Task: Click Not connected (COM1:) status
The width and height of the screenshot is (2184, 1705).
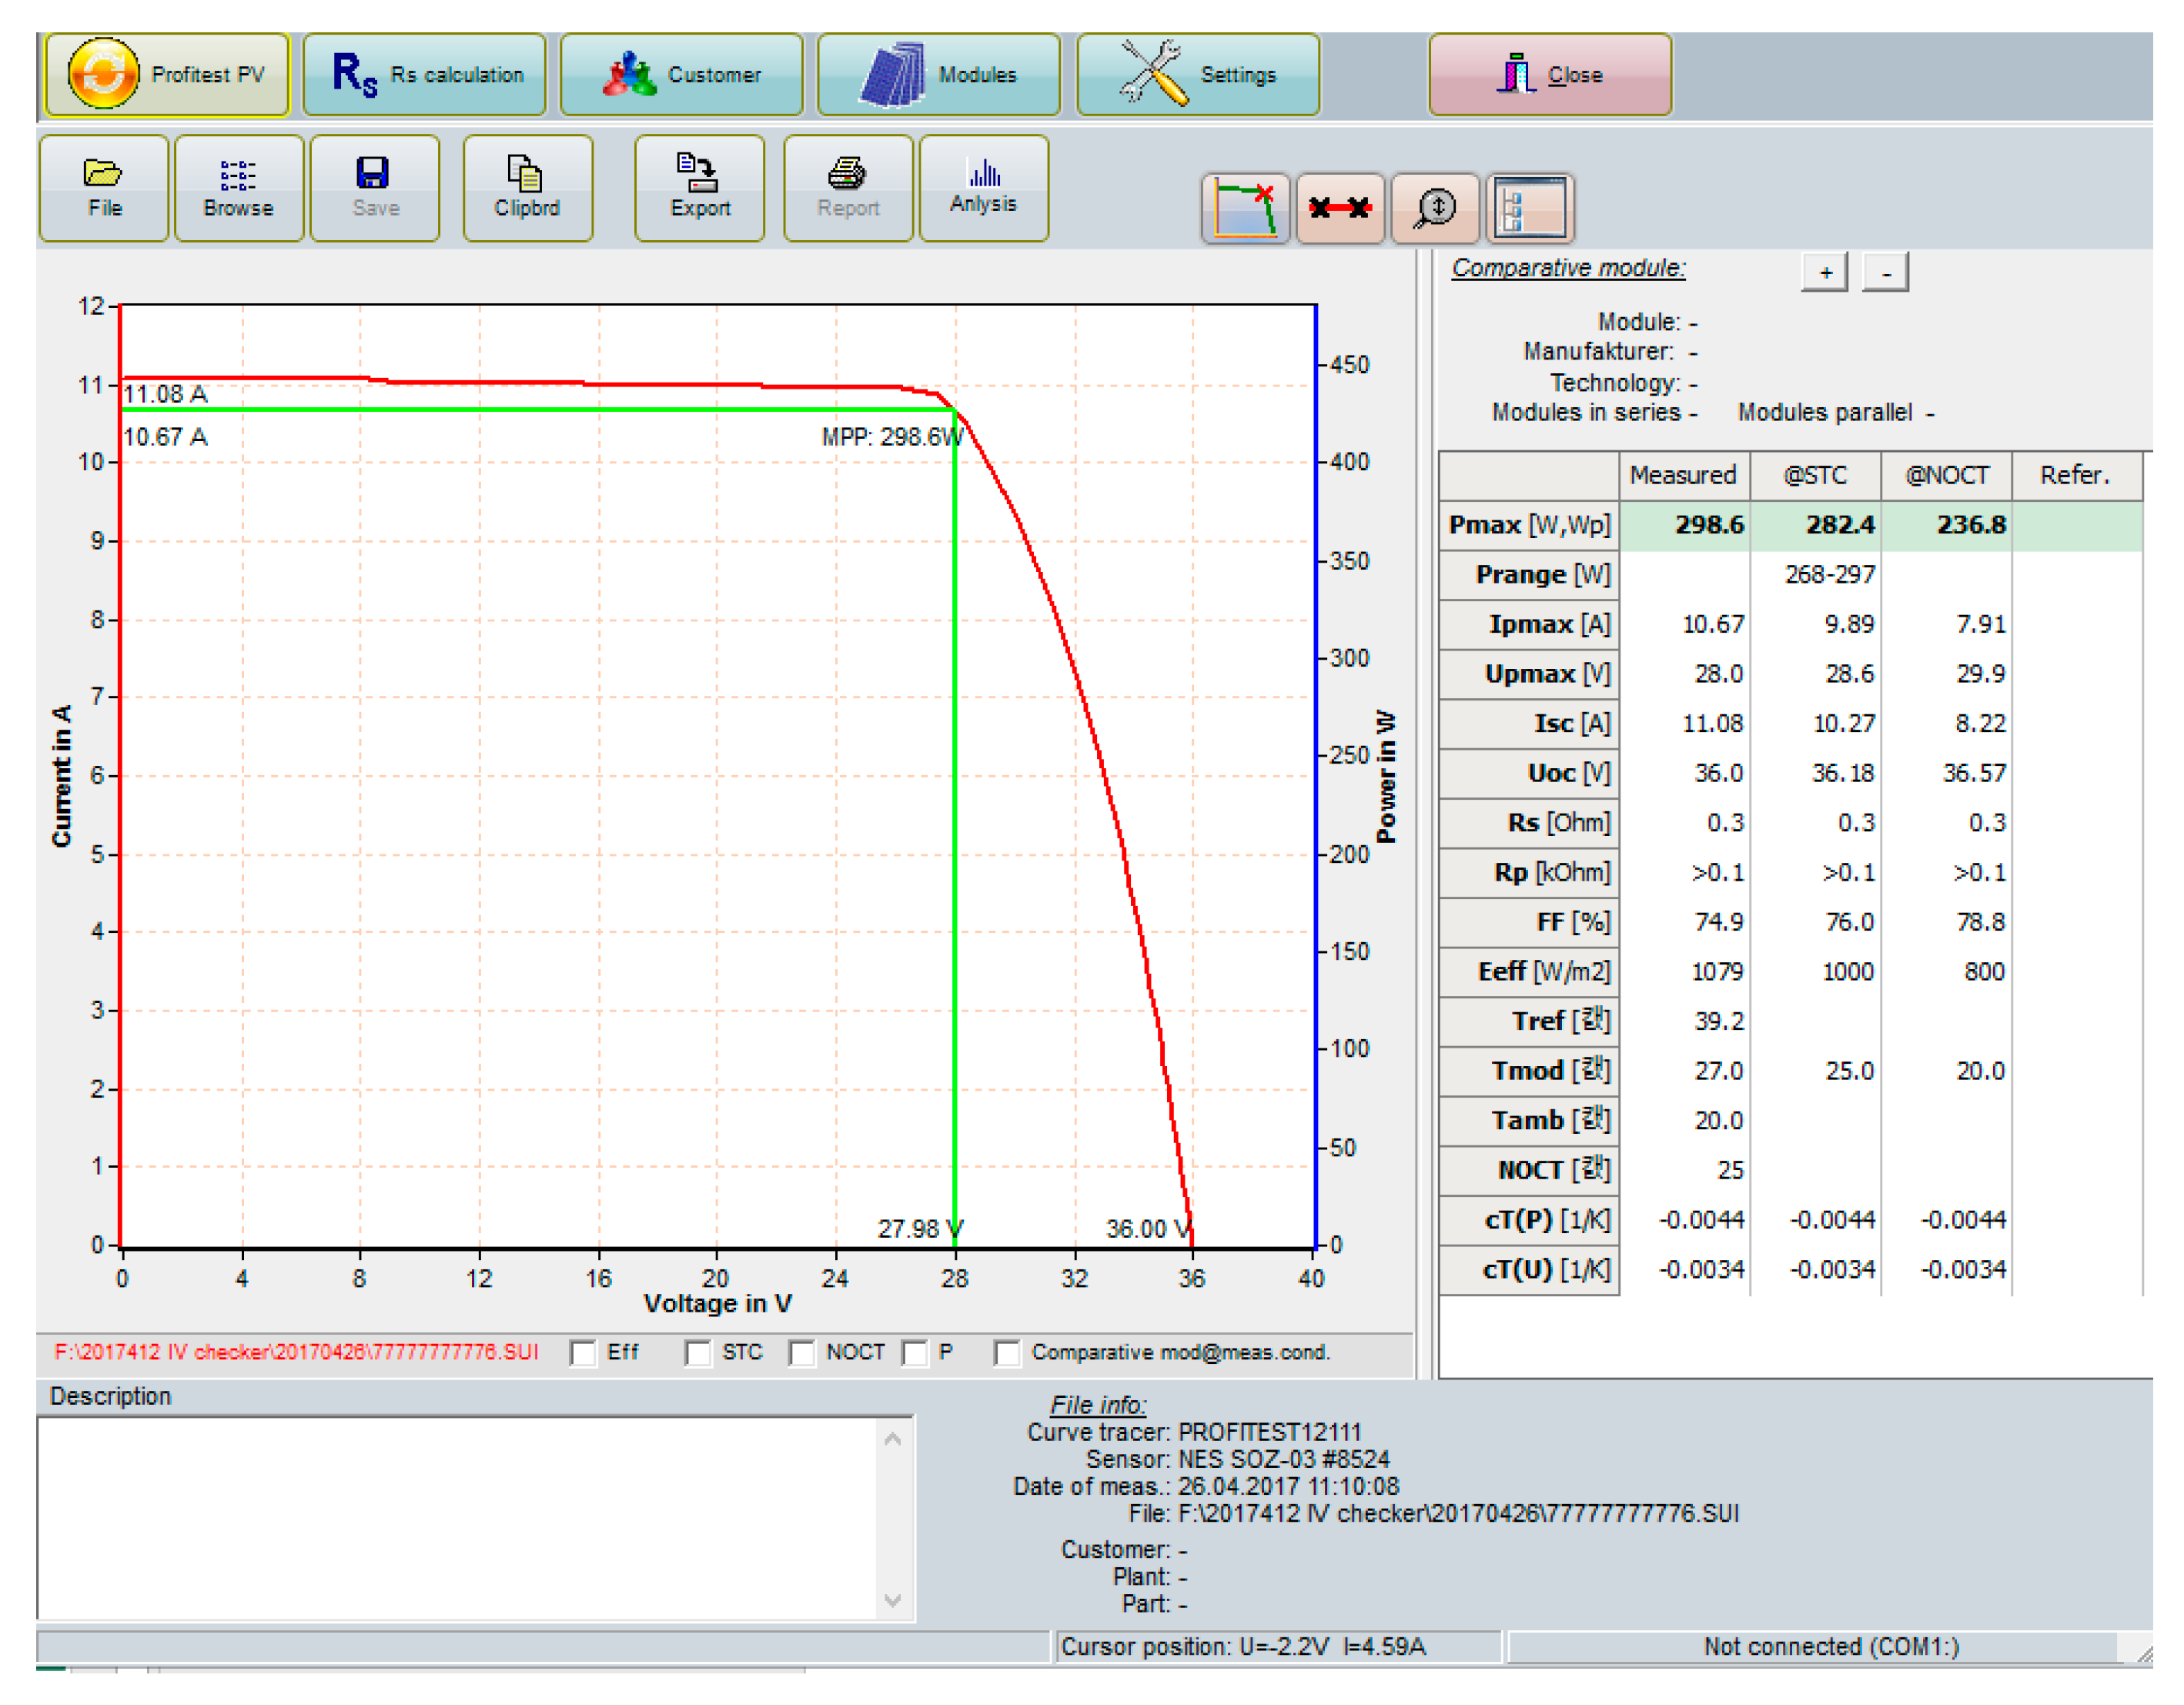Action: pyautogui.click(x=1831, y=1647)
